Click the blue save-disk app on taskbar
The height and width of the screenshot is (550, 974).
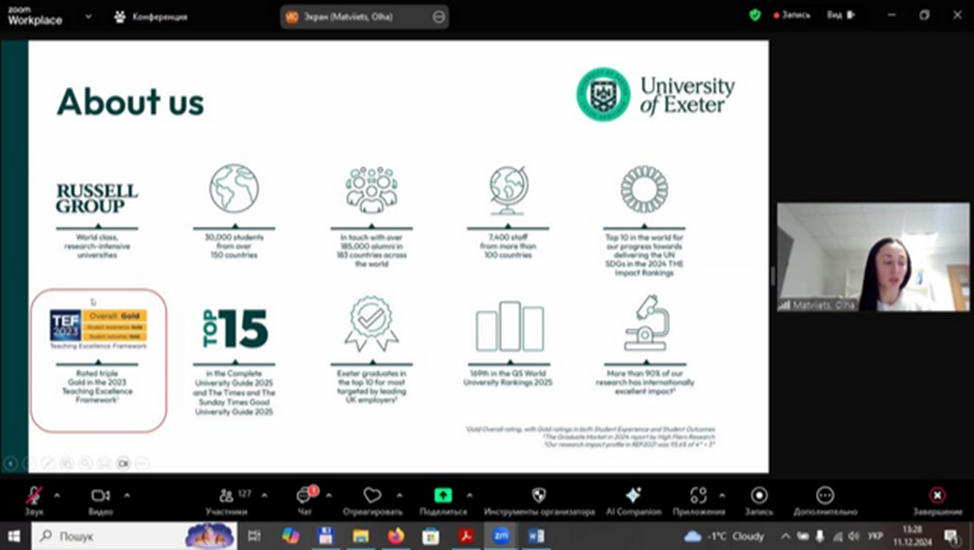pos(325,536)
